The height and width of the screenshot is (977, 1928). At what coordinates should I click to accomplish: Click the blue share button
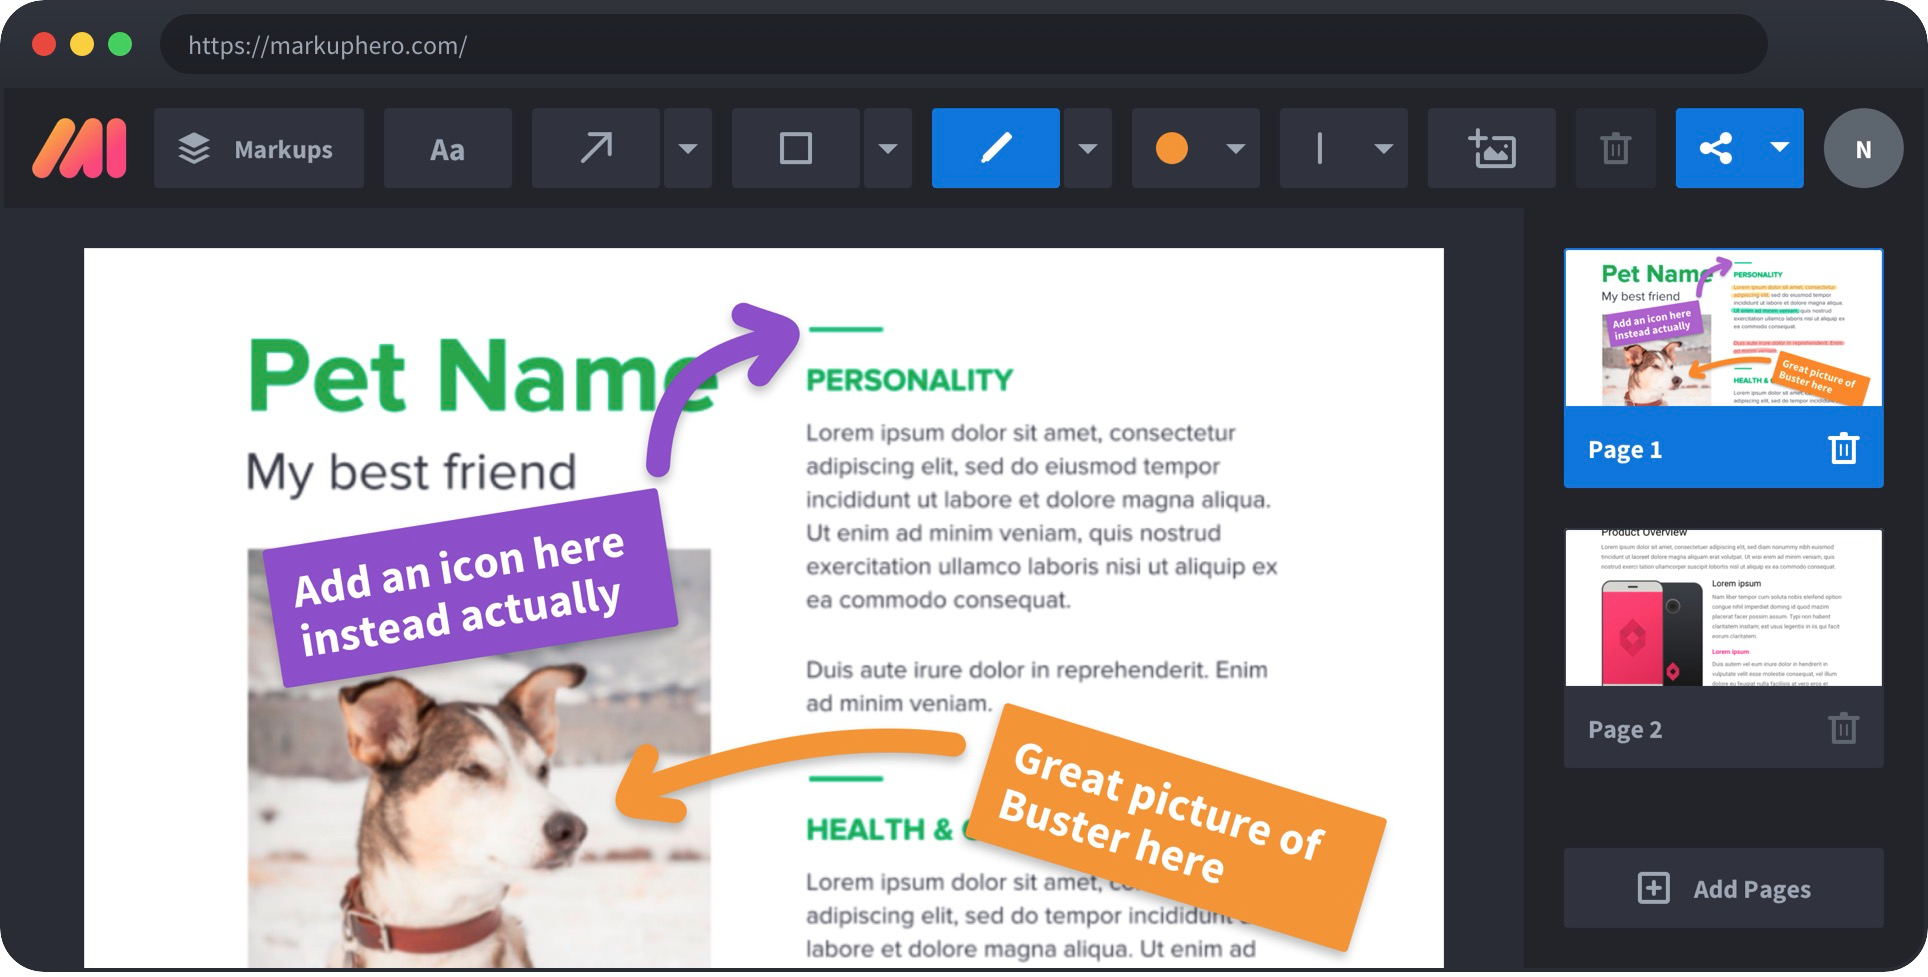tap(1716, 149)
